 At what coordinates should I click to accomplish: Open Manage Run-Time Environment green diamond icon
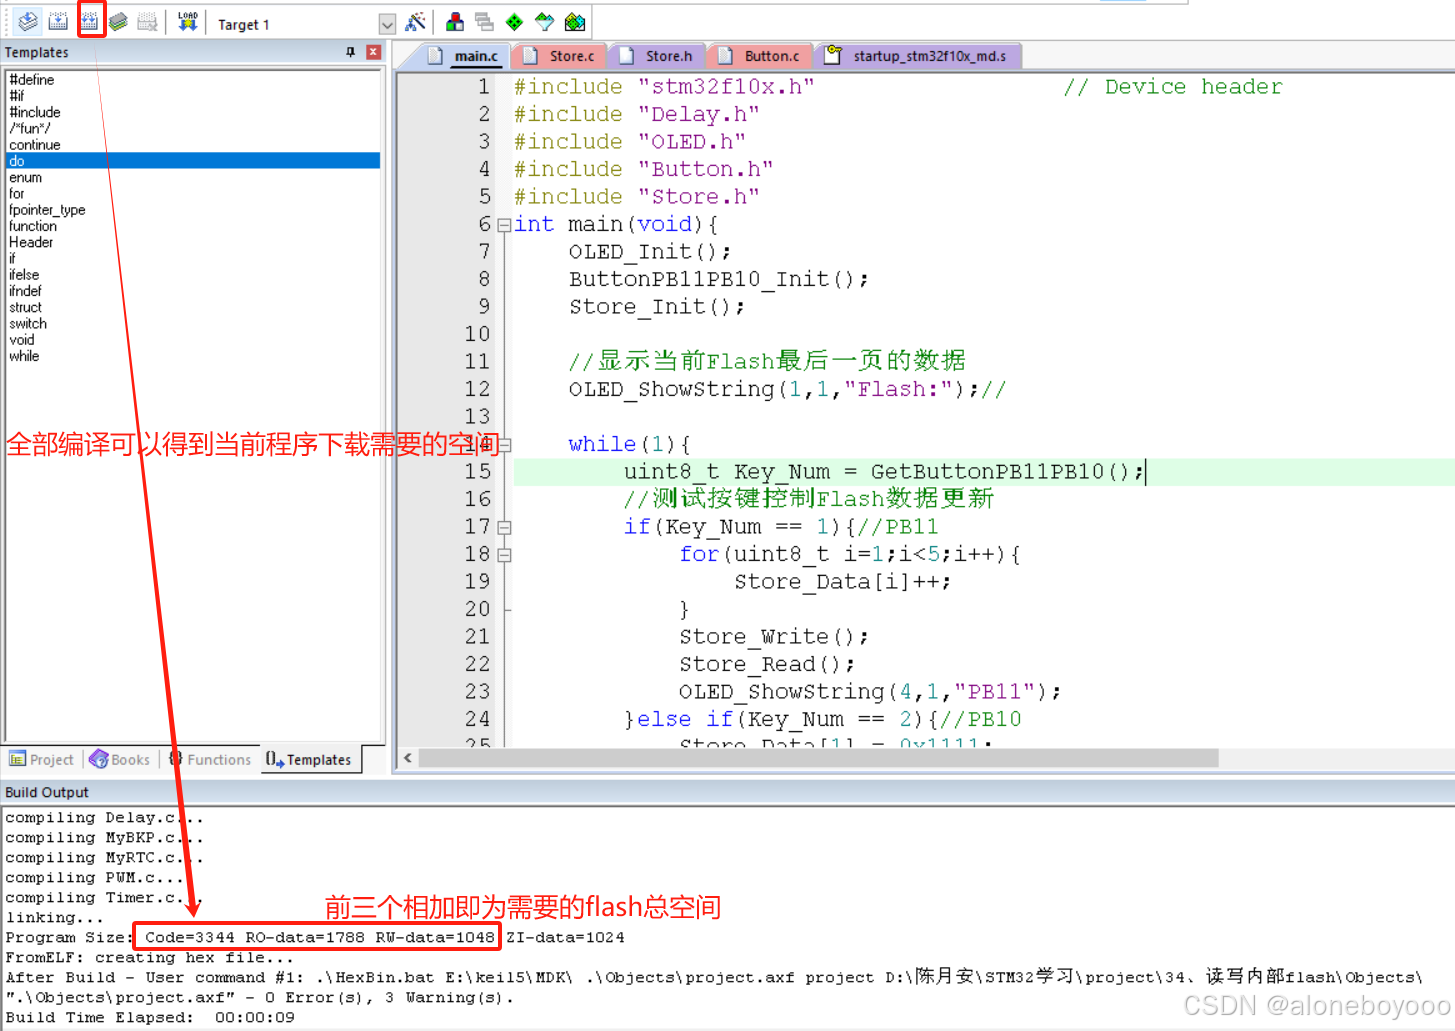[514, 22]
